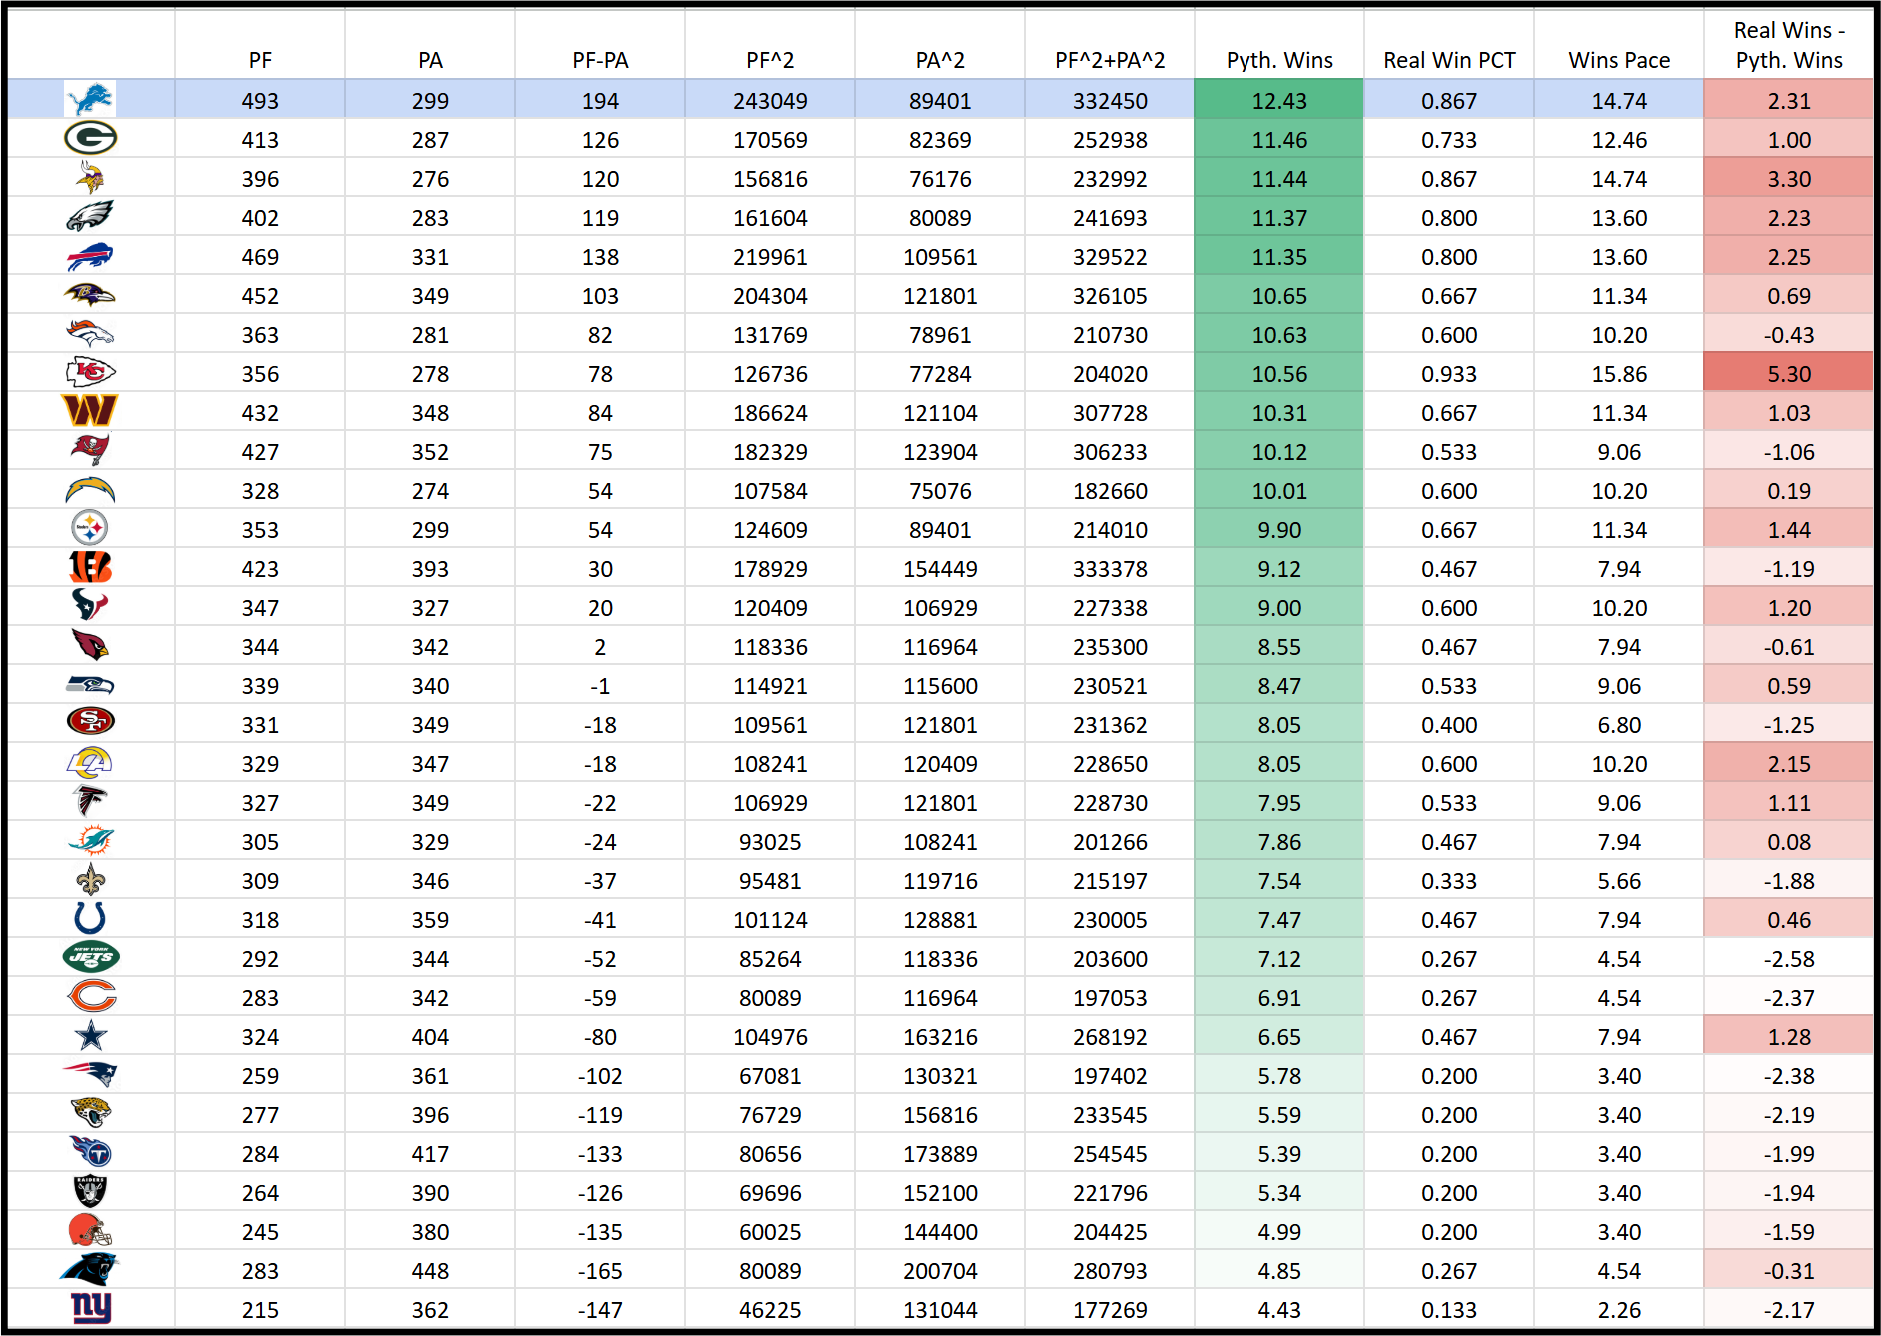
Task: Click the Indianapolis Colts horseshoe logo
Action: (x=90, y=918)
